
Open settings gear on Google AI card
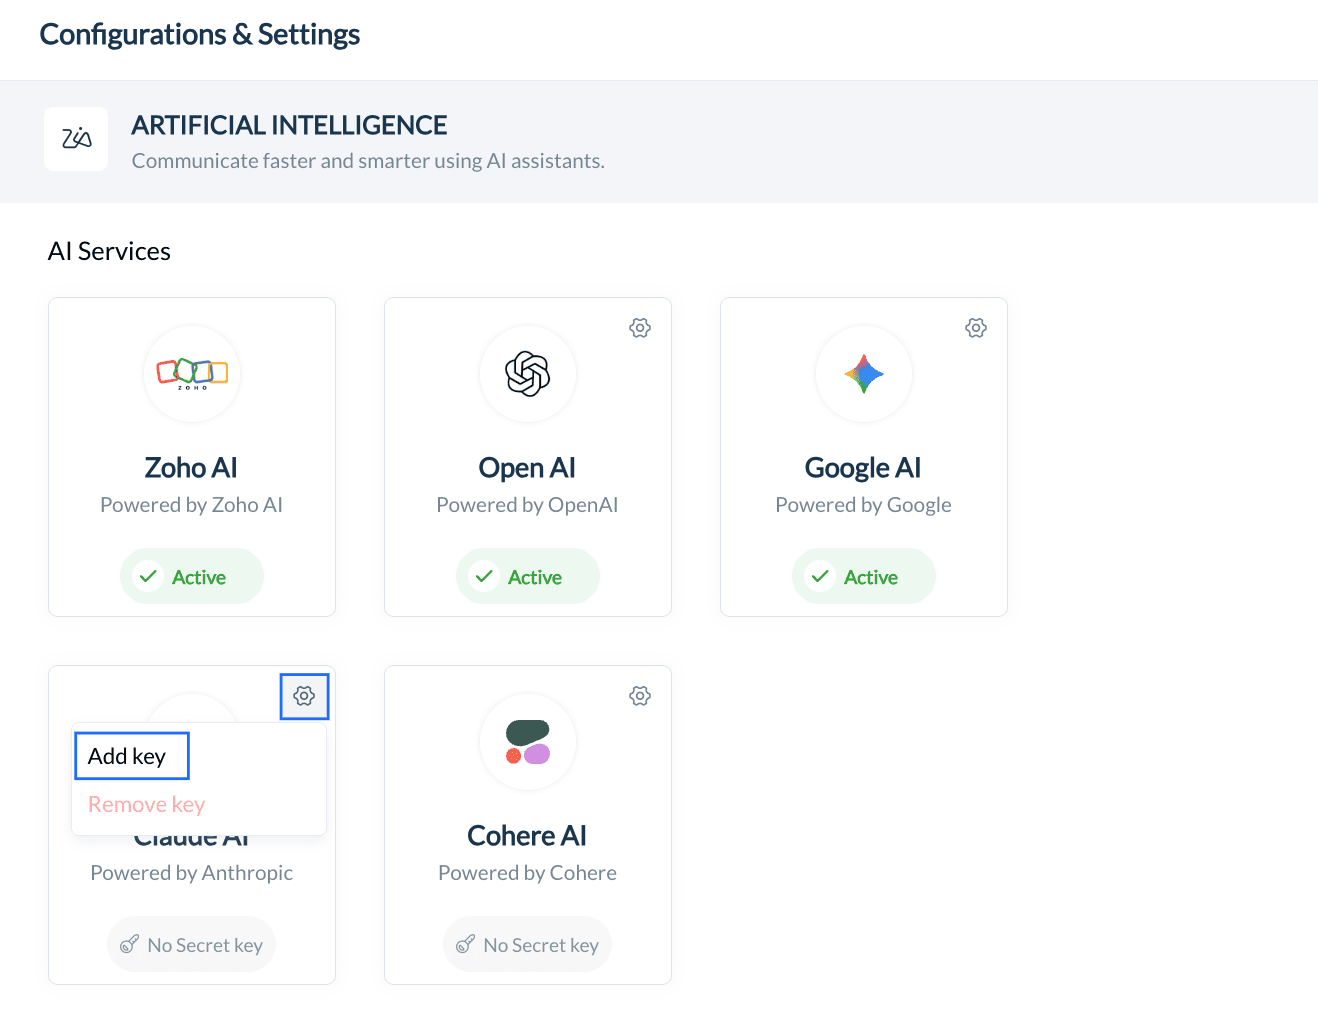coord(976,328)
